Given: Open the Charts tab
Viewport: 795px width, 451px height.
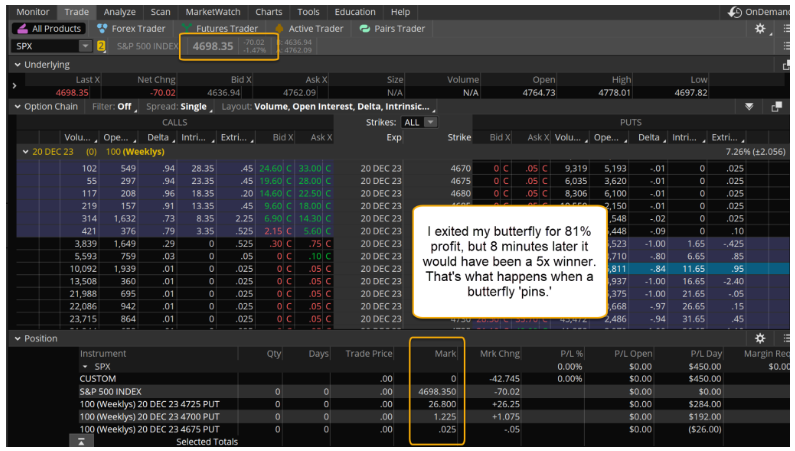Looking at the screenshot, I should tap(268, 12).
